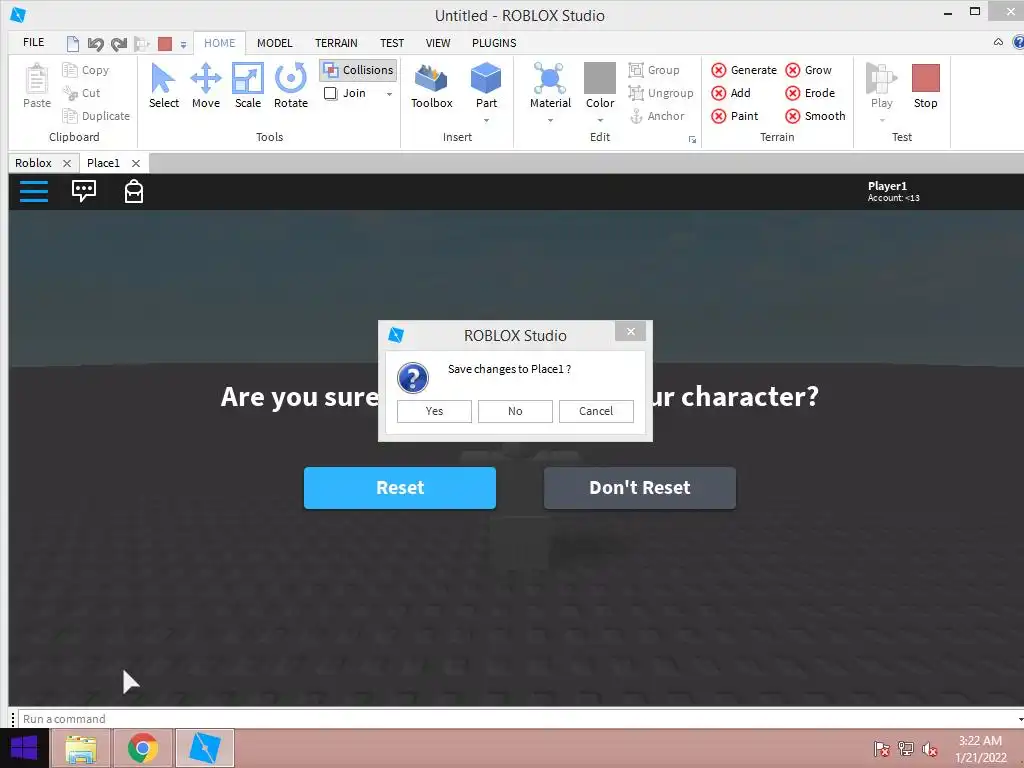Click the terrain Add tool

731,93
